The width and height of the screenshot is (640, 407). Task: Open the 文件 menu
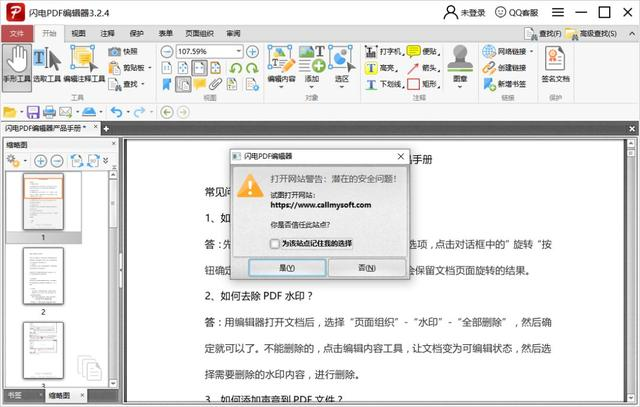tap(17, 33)
